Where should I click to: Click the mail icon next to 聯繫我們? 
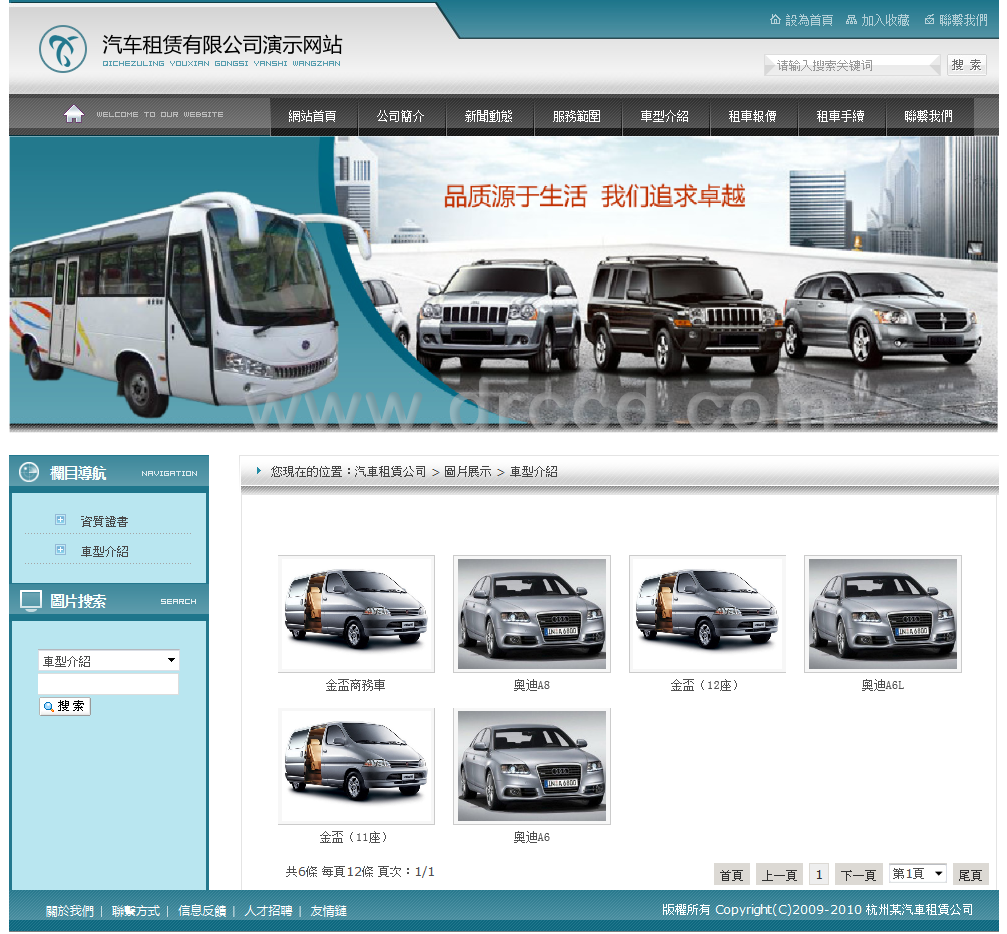pyautogui.click(x=929, y=19)
